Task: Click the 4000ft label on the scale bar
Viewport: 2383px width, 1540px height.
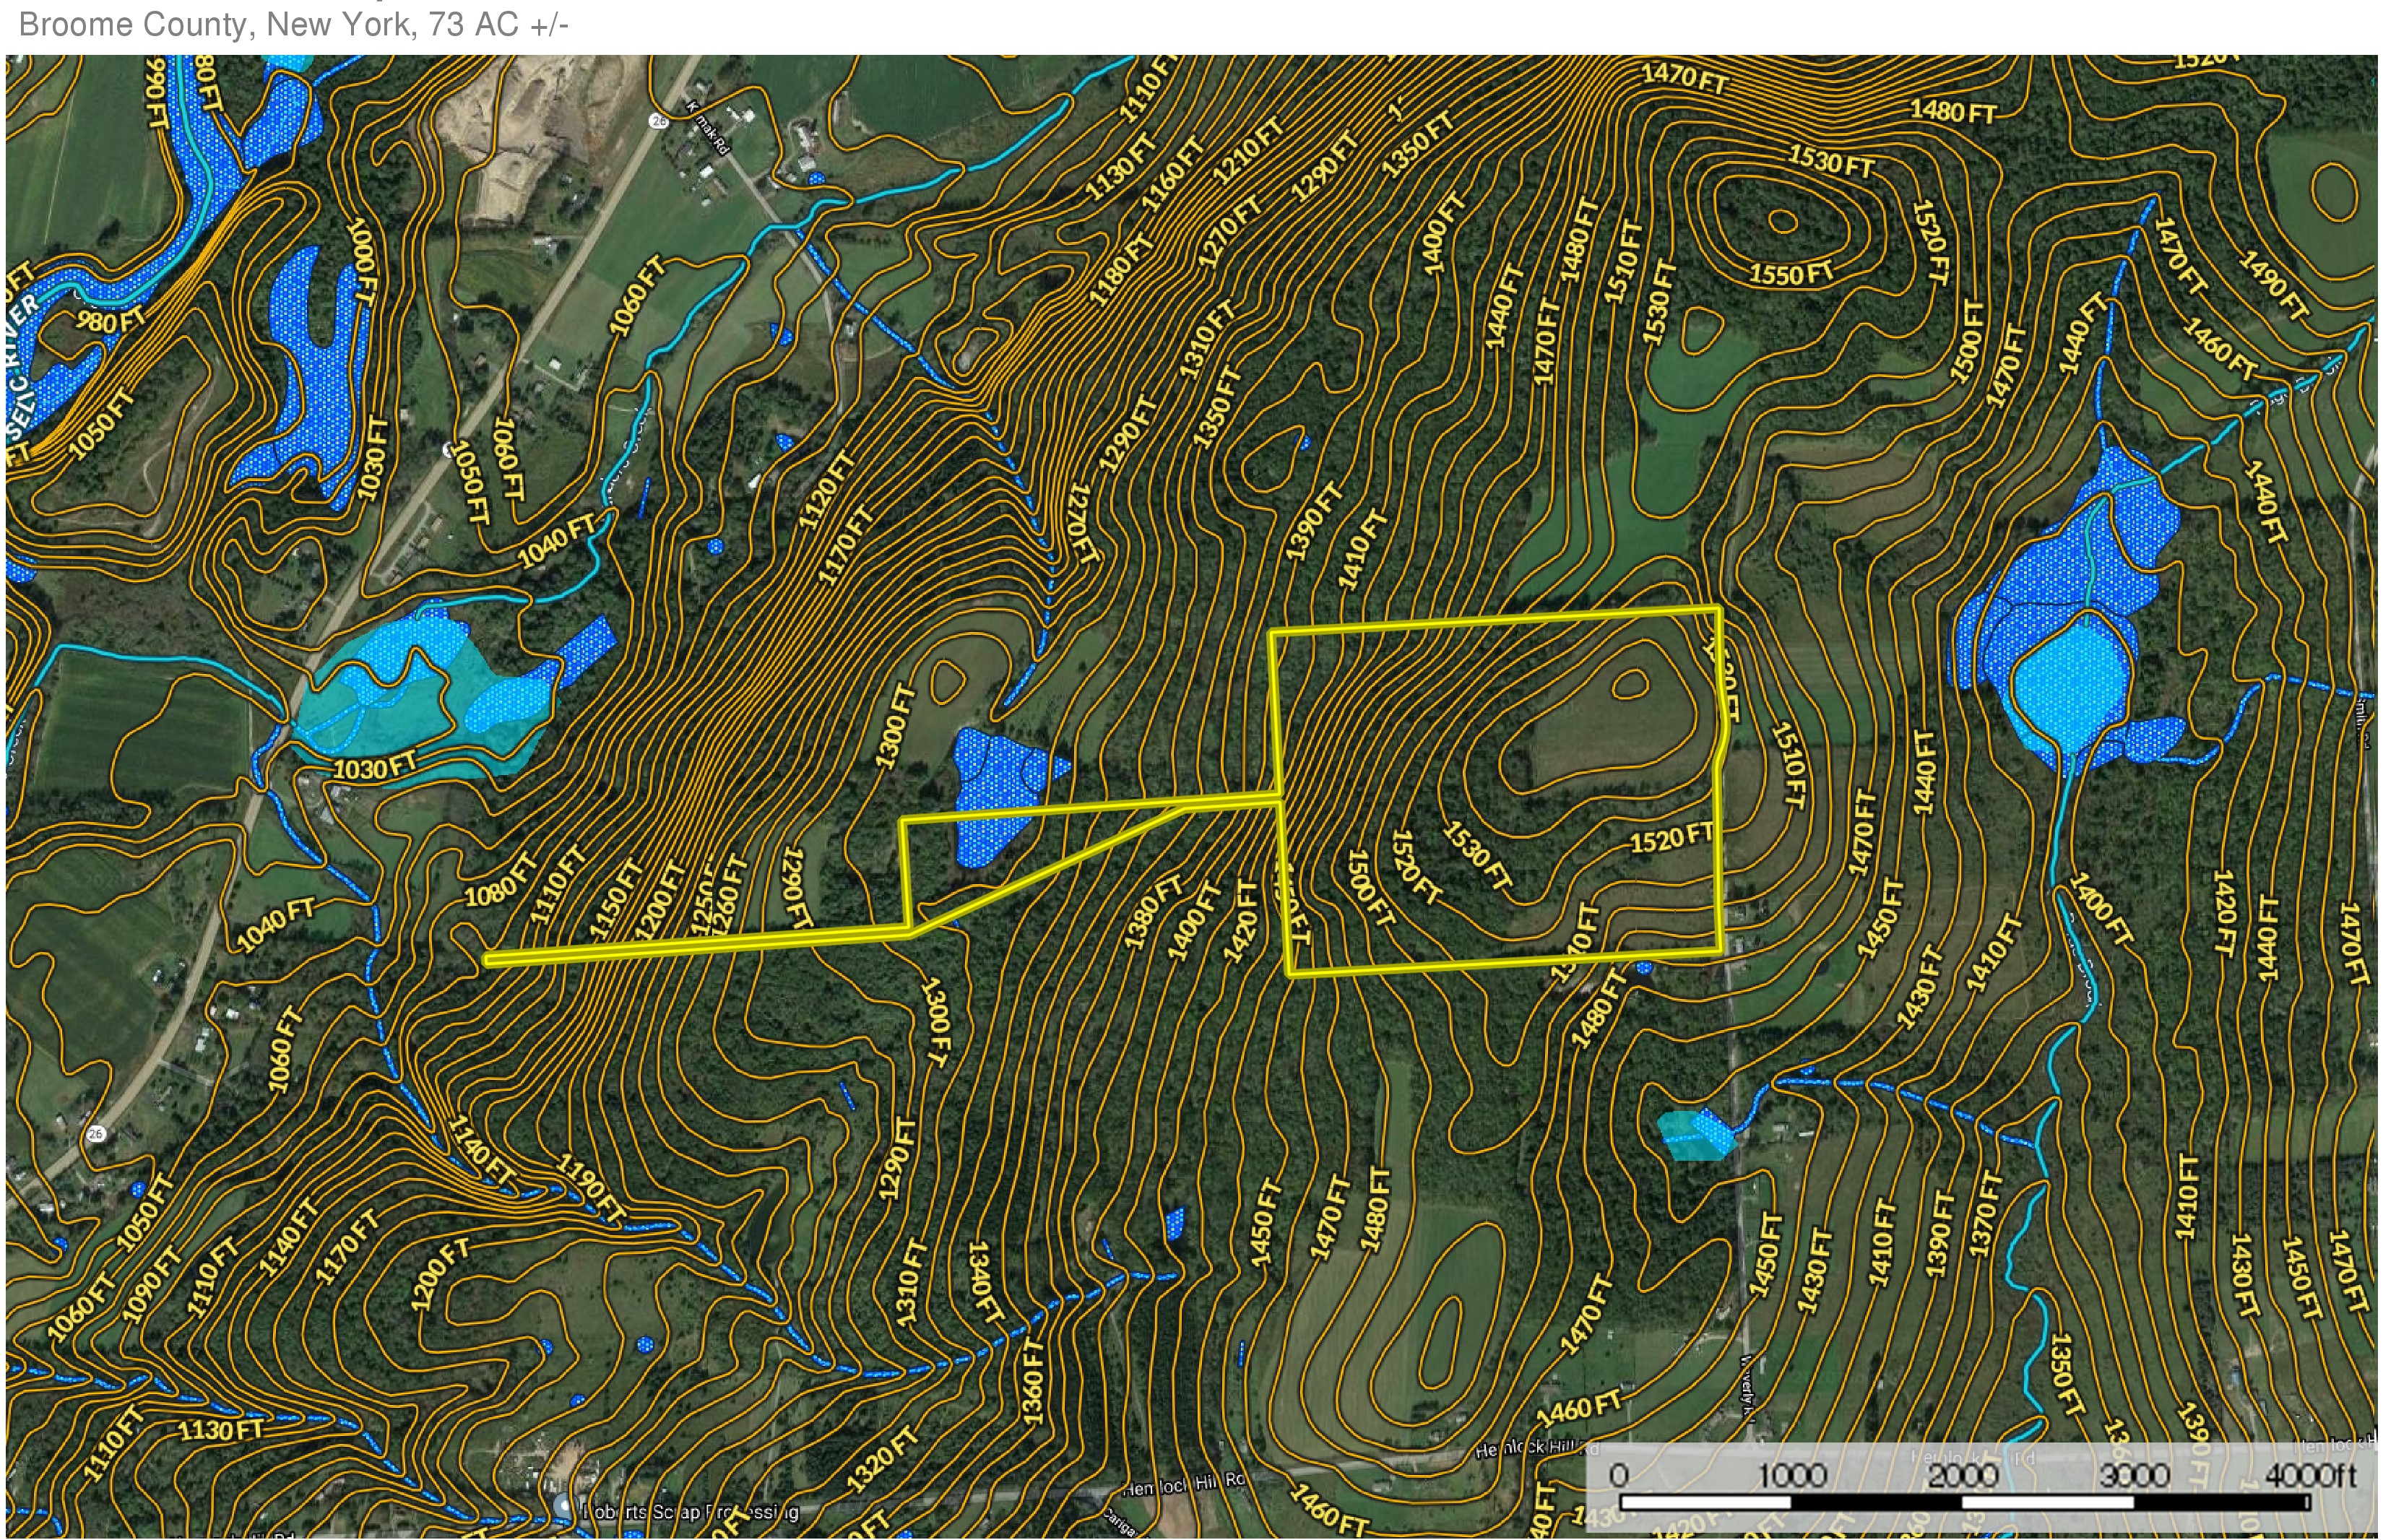Action: [x=2310, y=1475]
